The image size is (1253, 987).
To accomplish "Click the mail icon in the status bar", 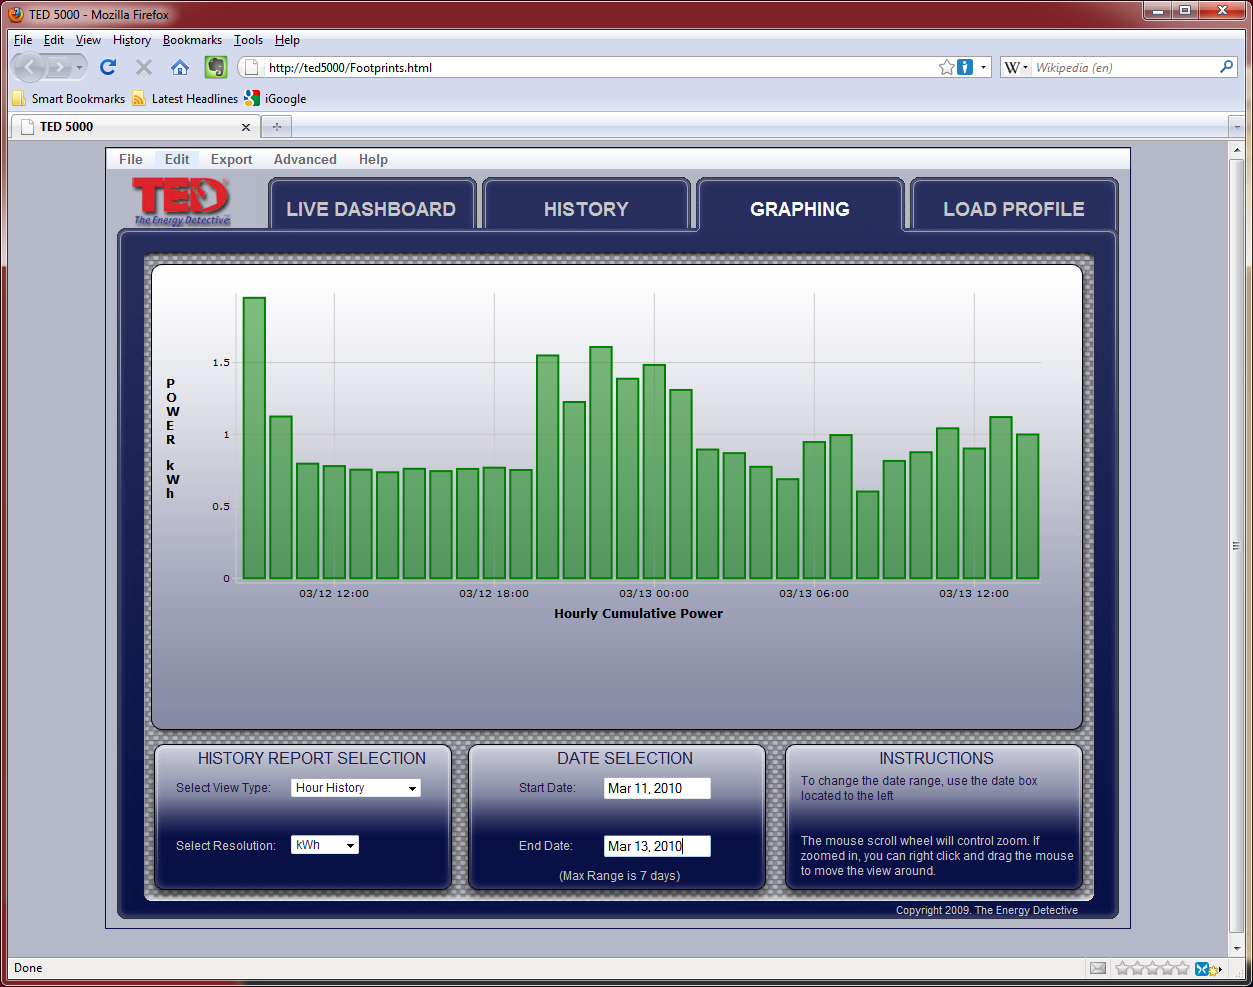I will (1098, 968).
